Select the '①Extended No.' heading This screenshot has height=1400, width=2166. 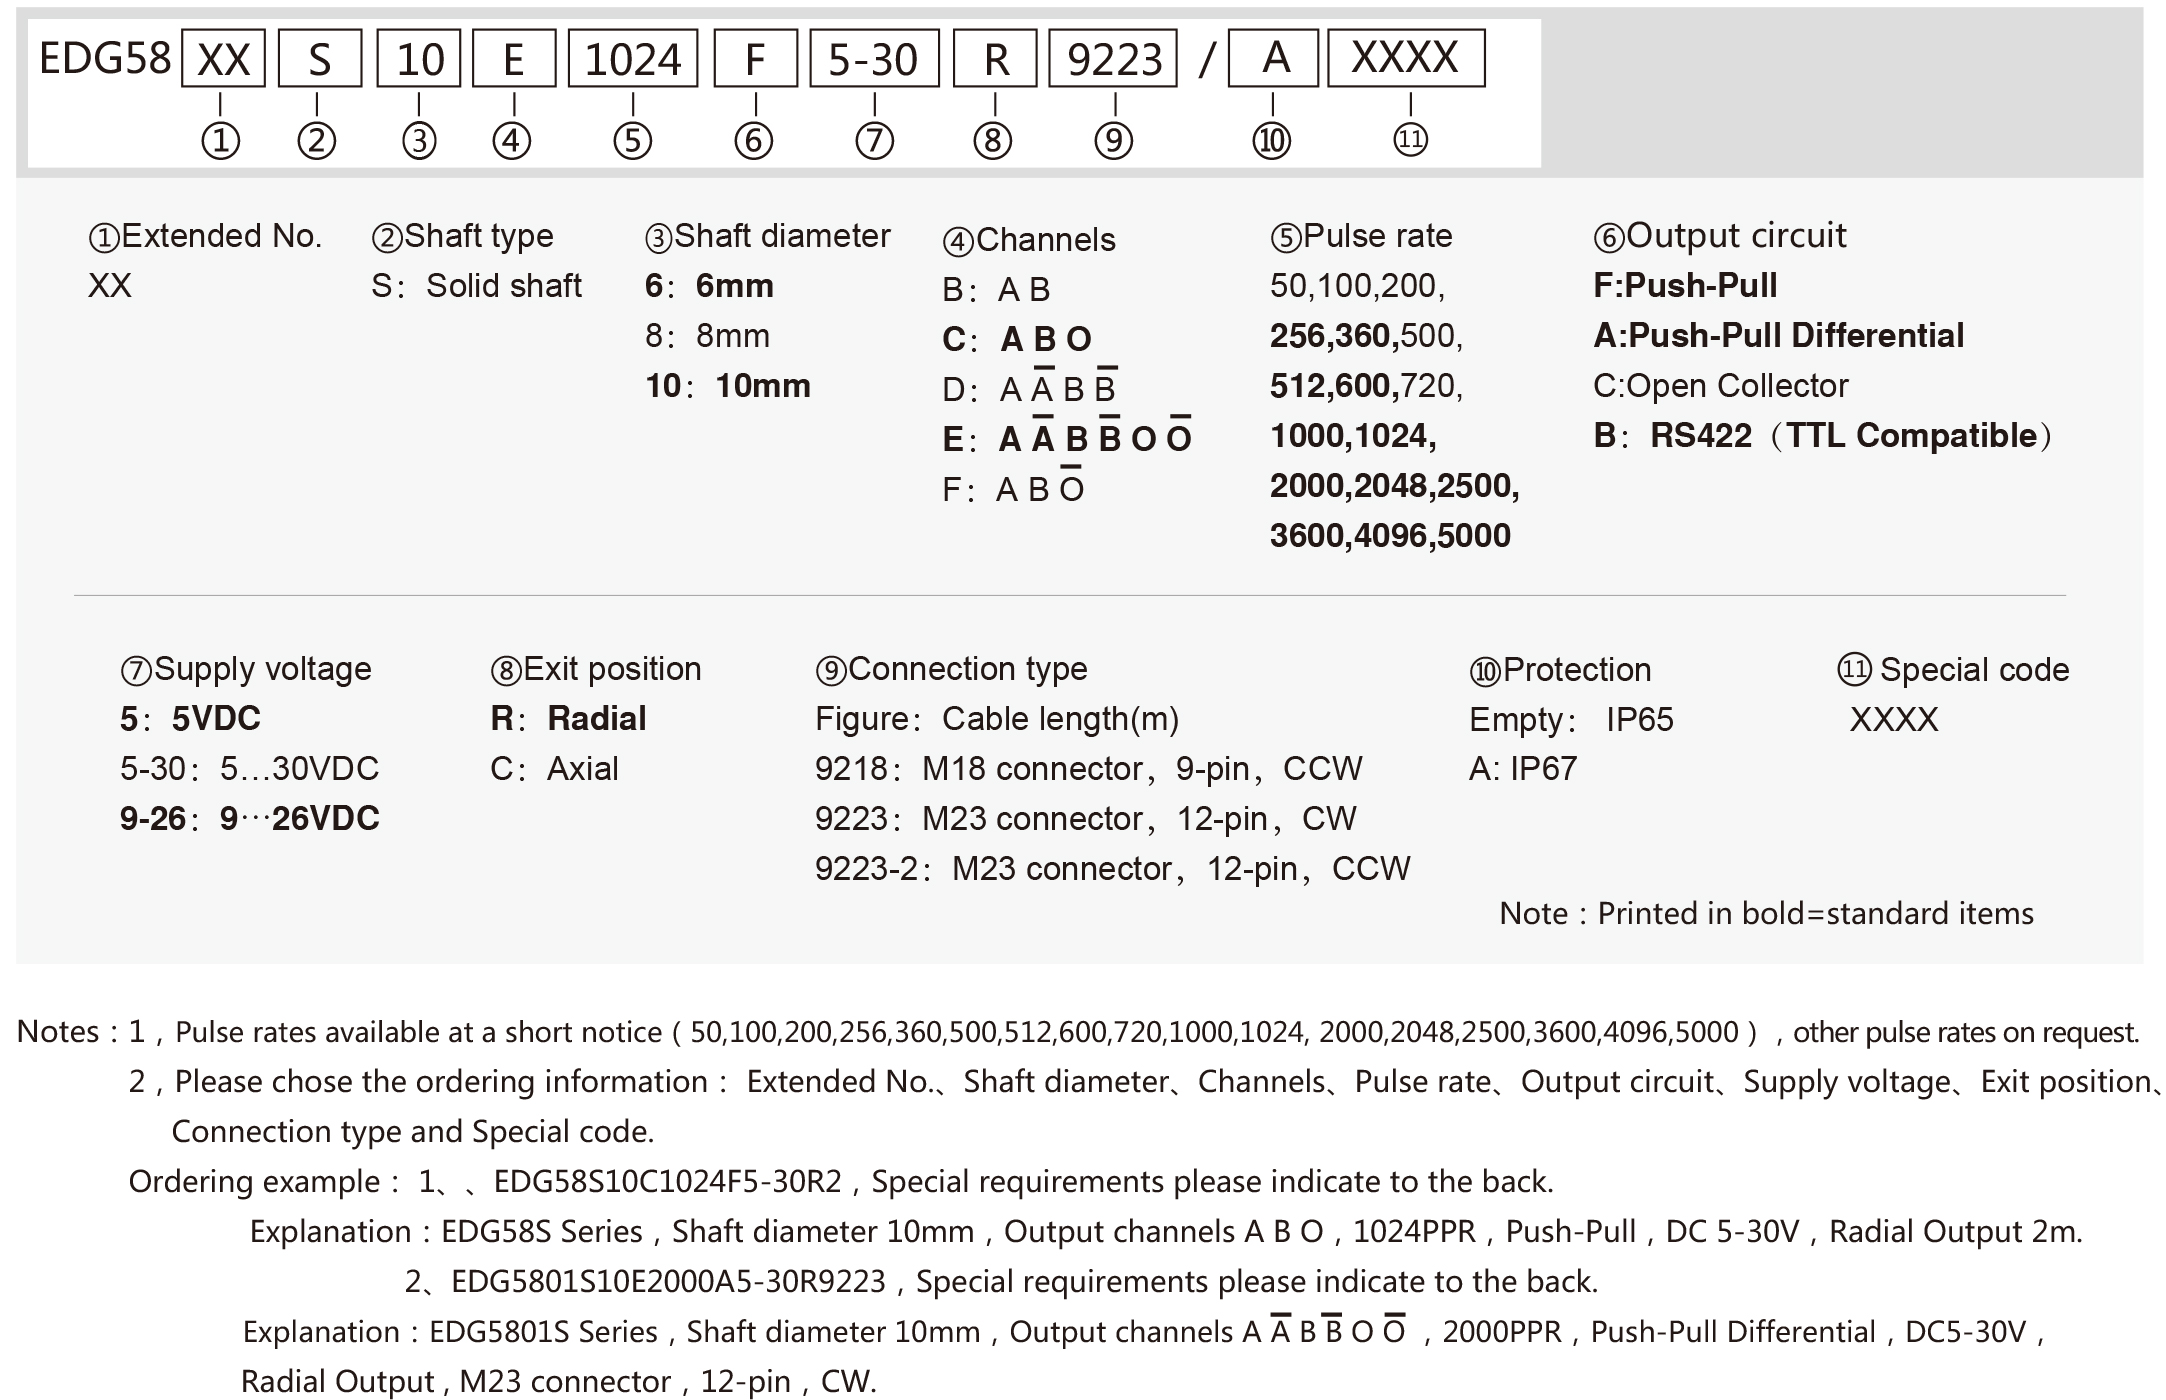point(206,237)
